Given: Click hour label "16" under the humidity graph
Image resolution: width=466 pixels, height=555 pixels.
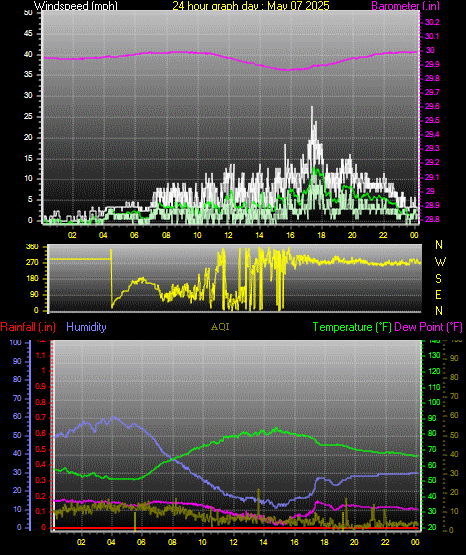Looking at the screenshot, I should pyautogui.click(x=294, y=542).
